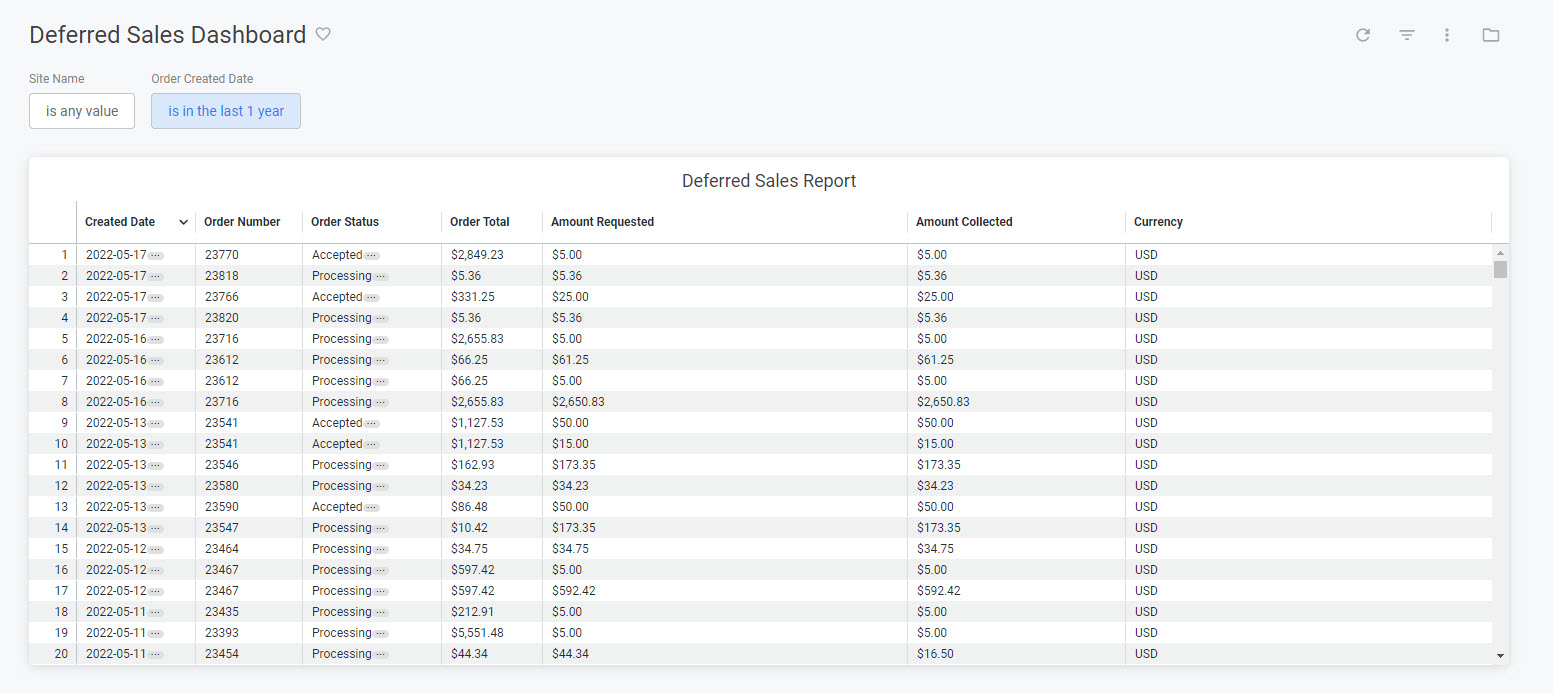Viewport: 1553px width, 693px height.
Task: Edit the Site Name filter value
Action: click(81, 111)
